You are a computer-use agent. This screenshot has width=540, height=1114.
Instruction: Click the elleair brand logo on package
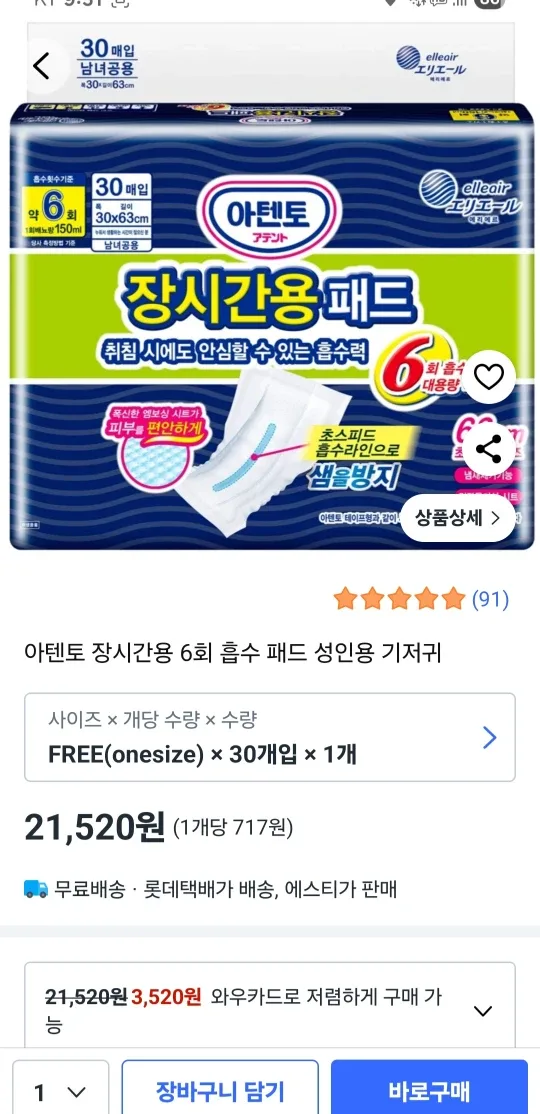click(x=470, y=193)
